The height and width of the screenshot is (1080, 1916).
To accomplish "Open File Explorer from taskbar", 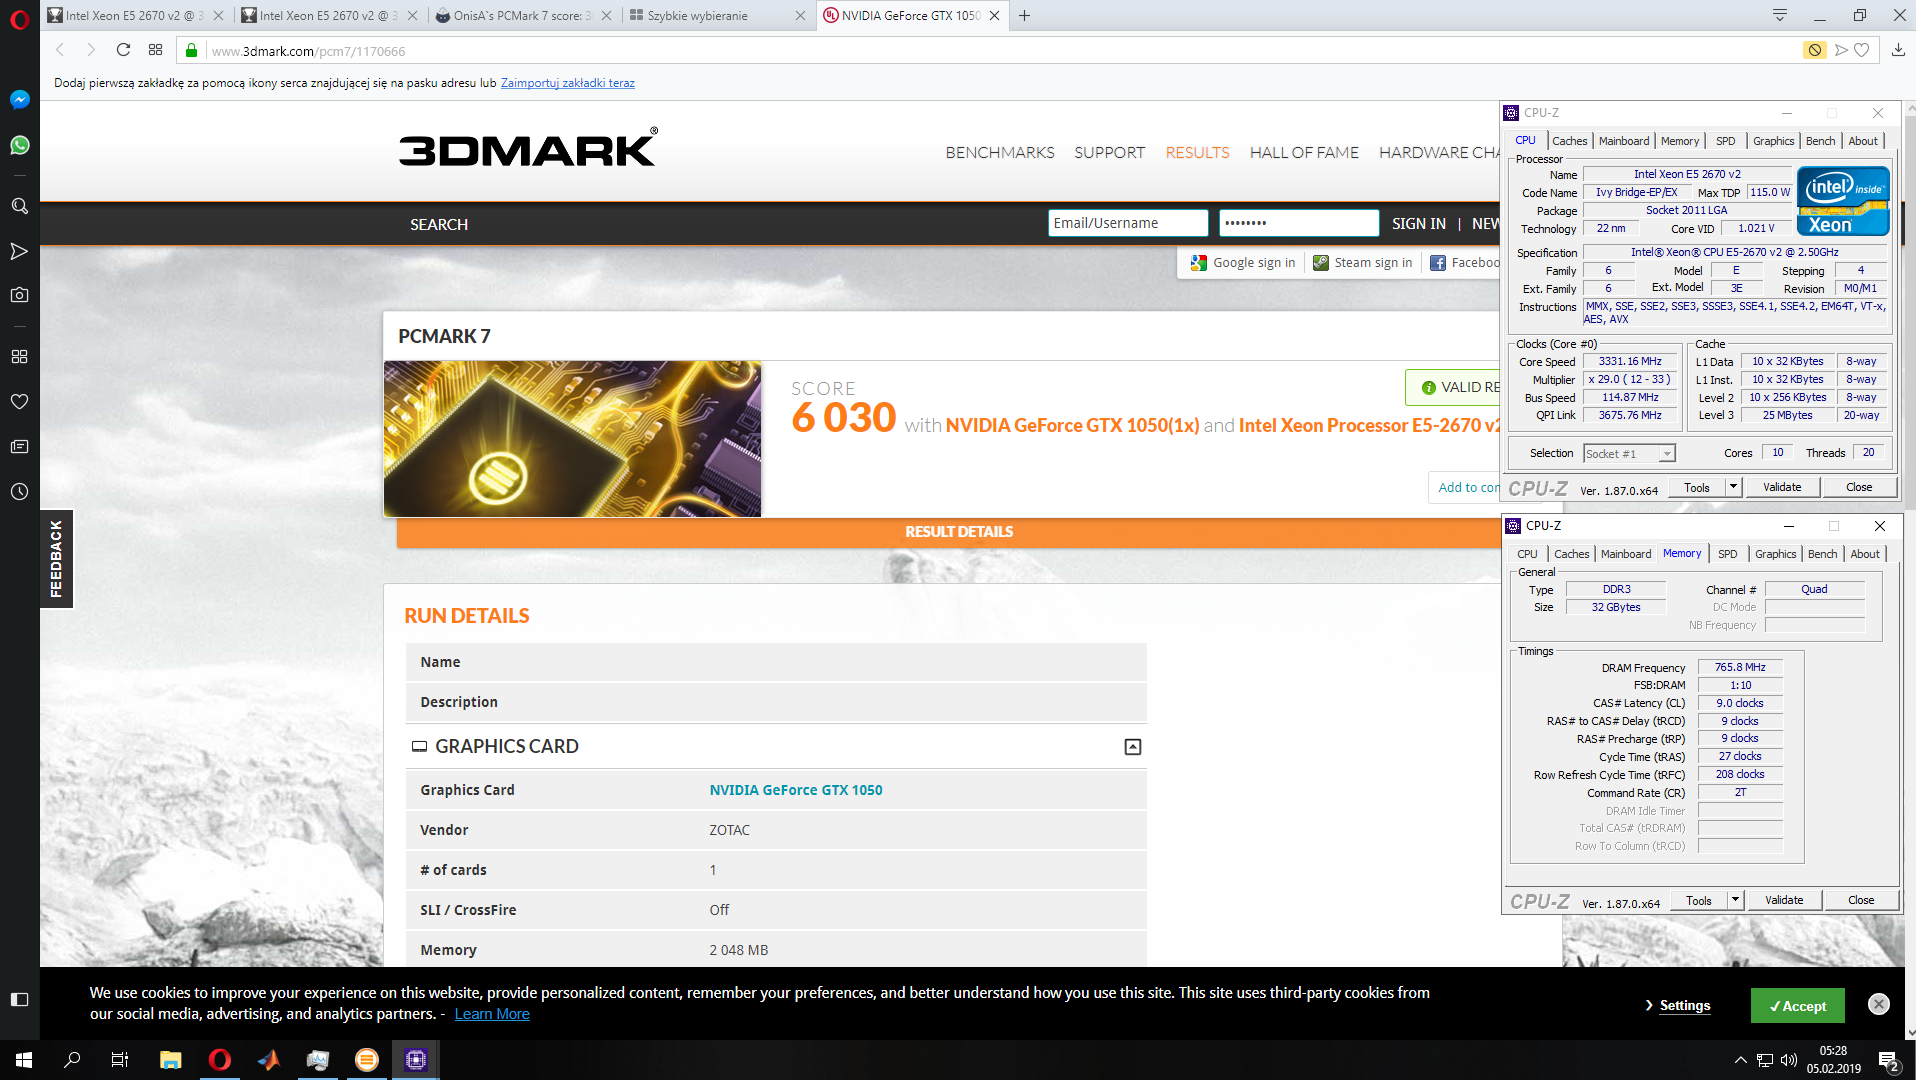I will 171,1060.
